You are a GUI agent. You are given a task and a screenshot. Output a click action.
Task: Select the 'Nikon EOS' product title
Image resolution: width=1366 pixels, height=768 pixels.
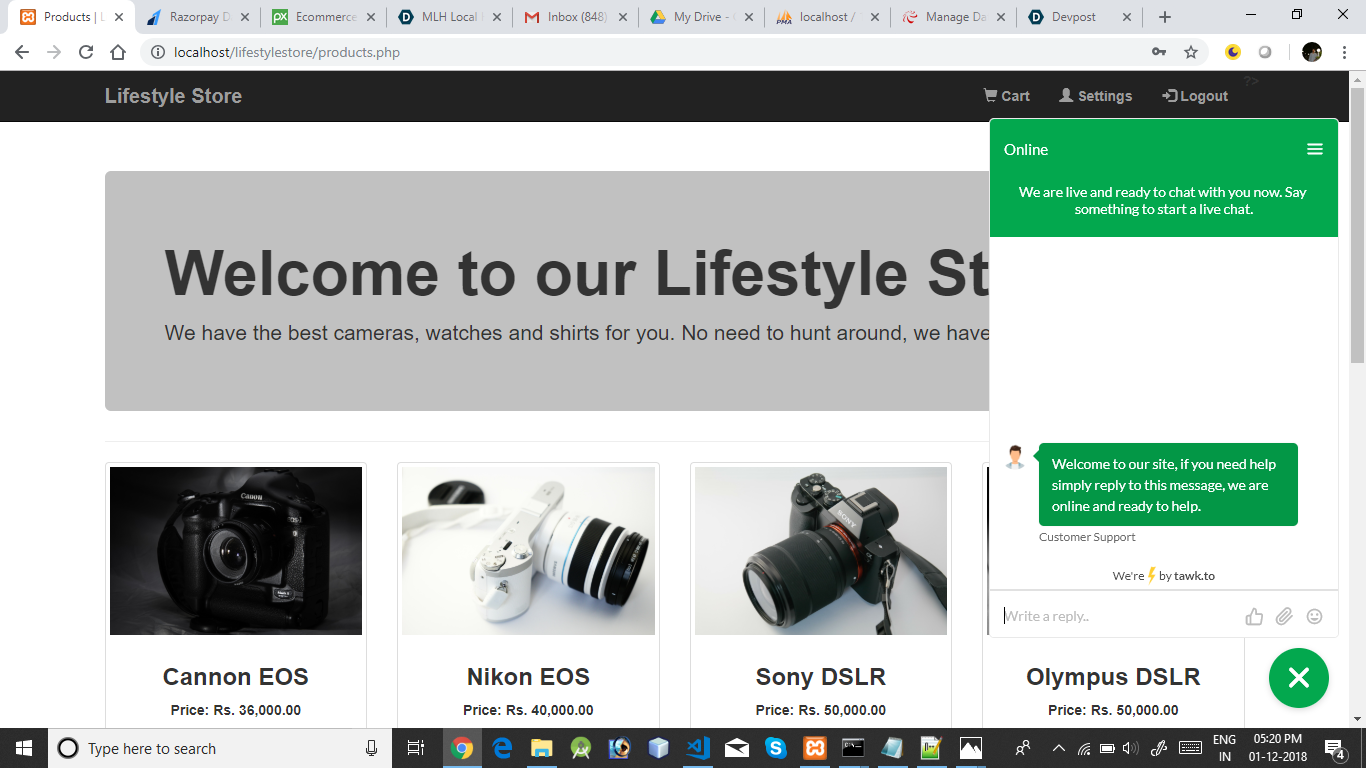pos(528,677)
